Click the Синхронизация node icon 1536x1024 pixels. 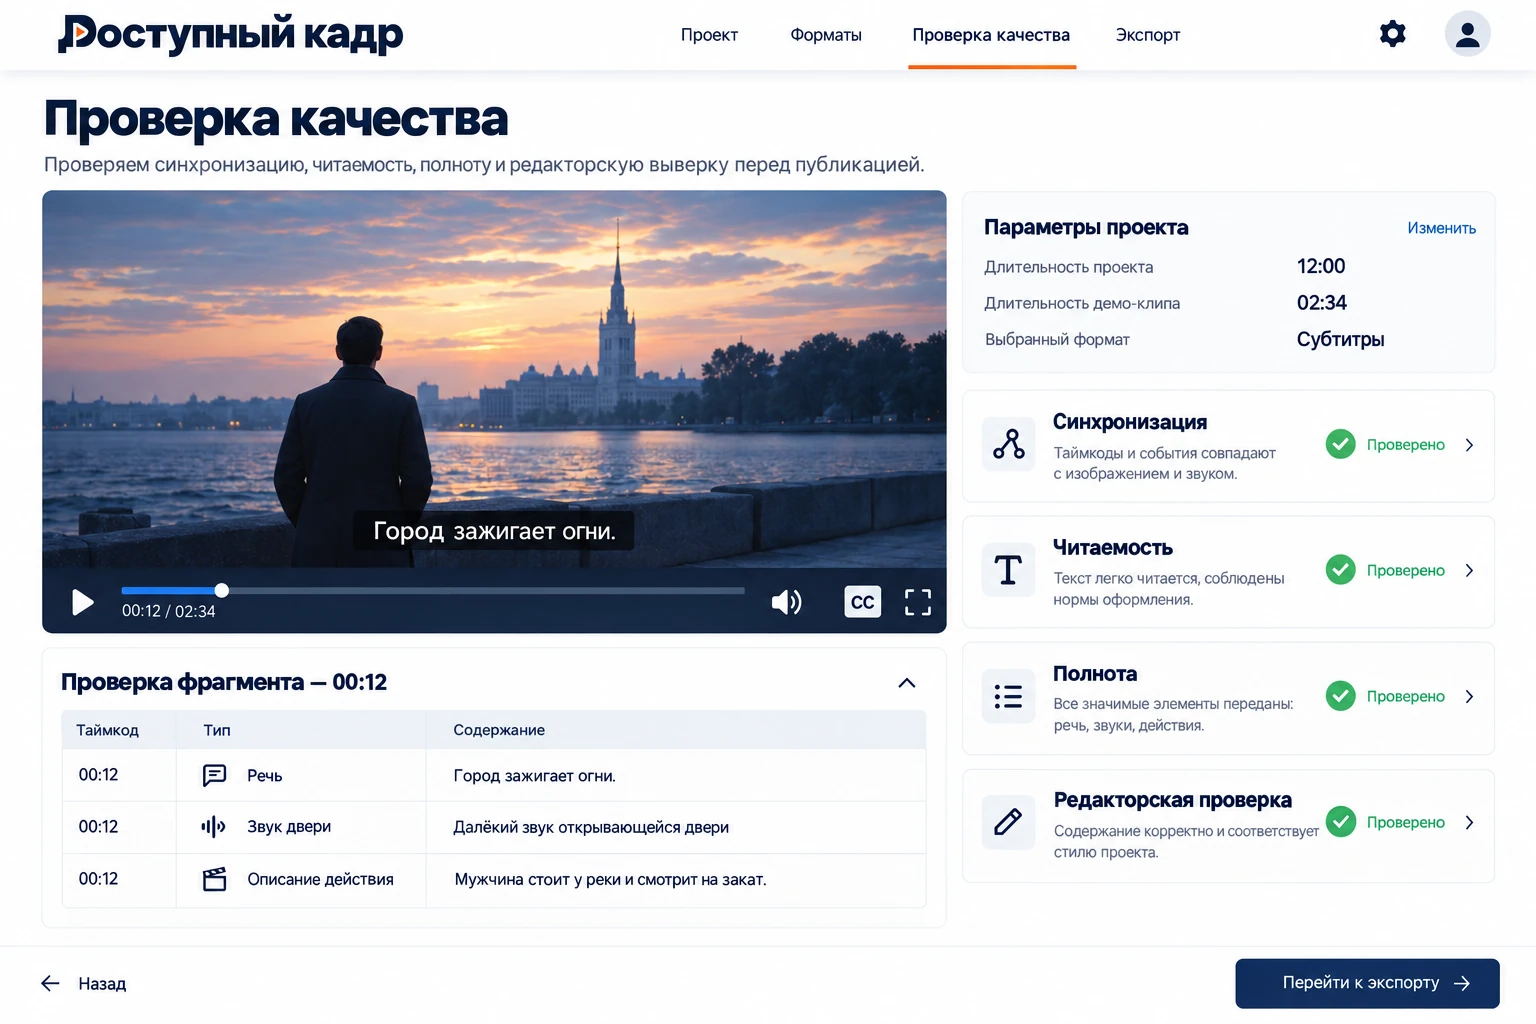[x=1008, y=444]
